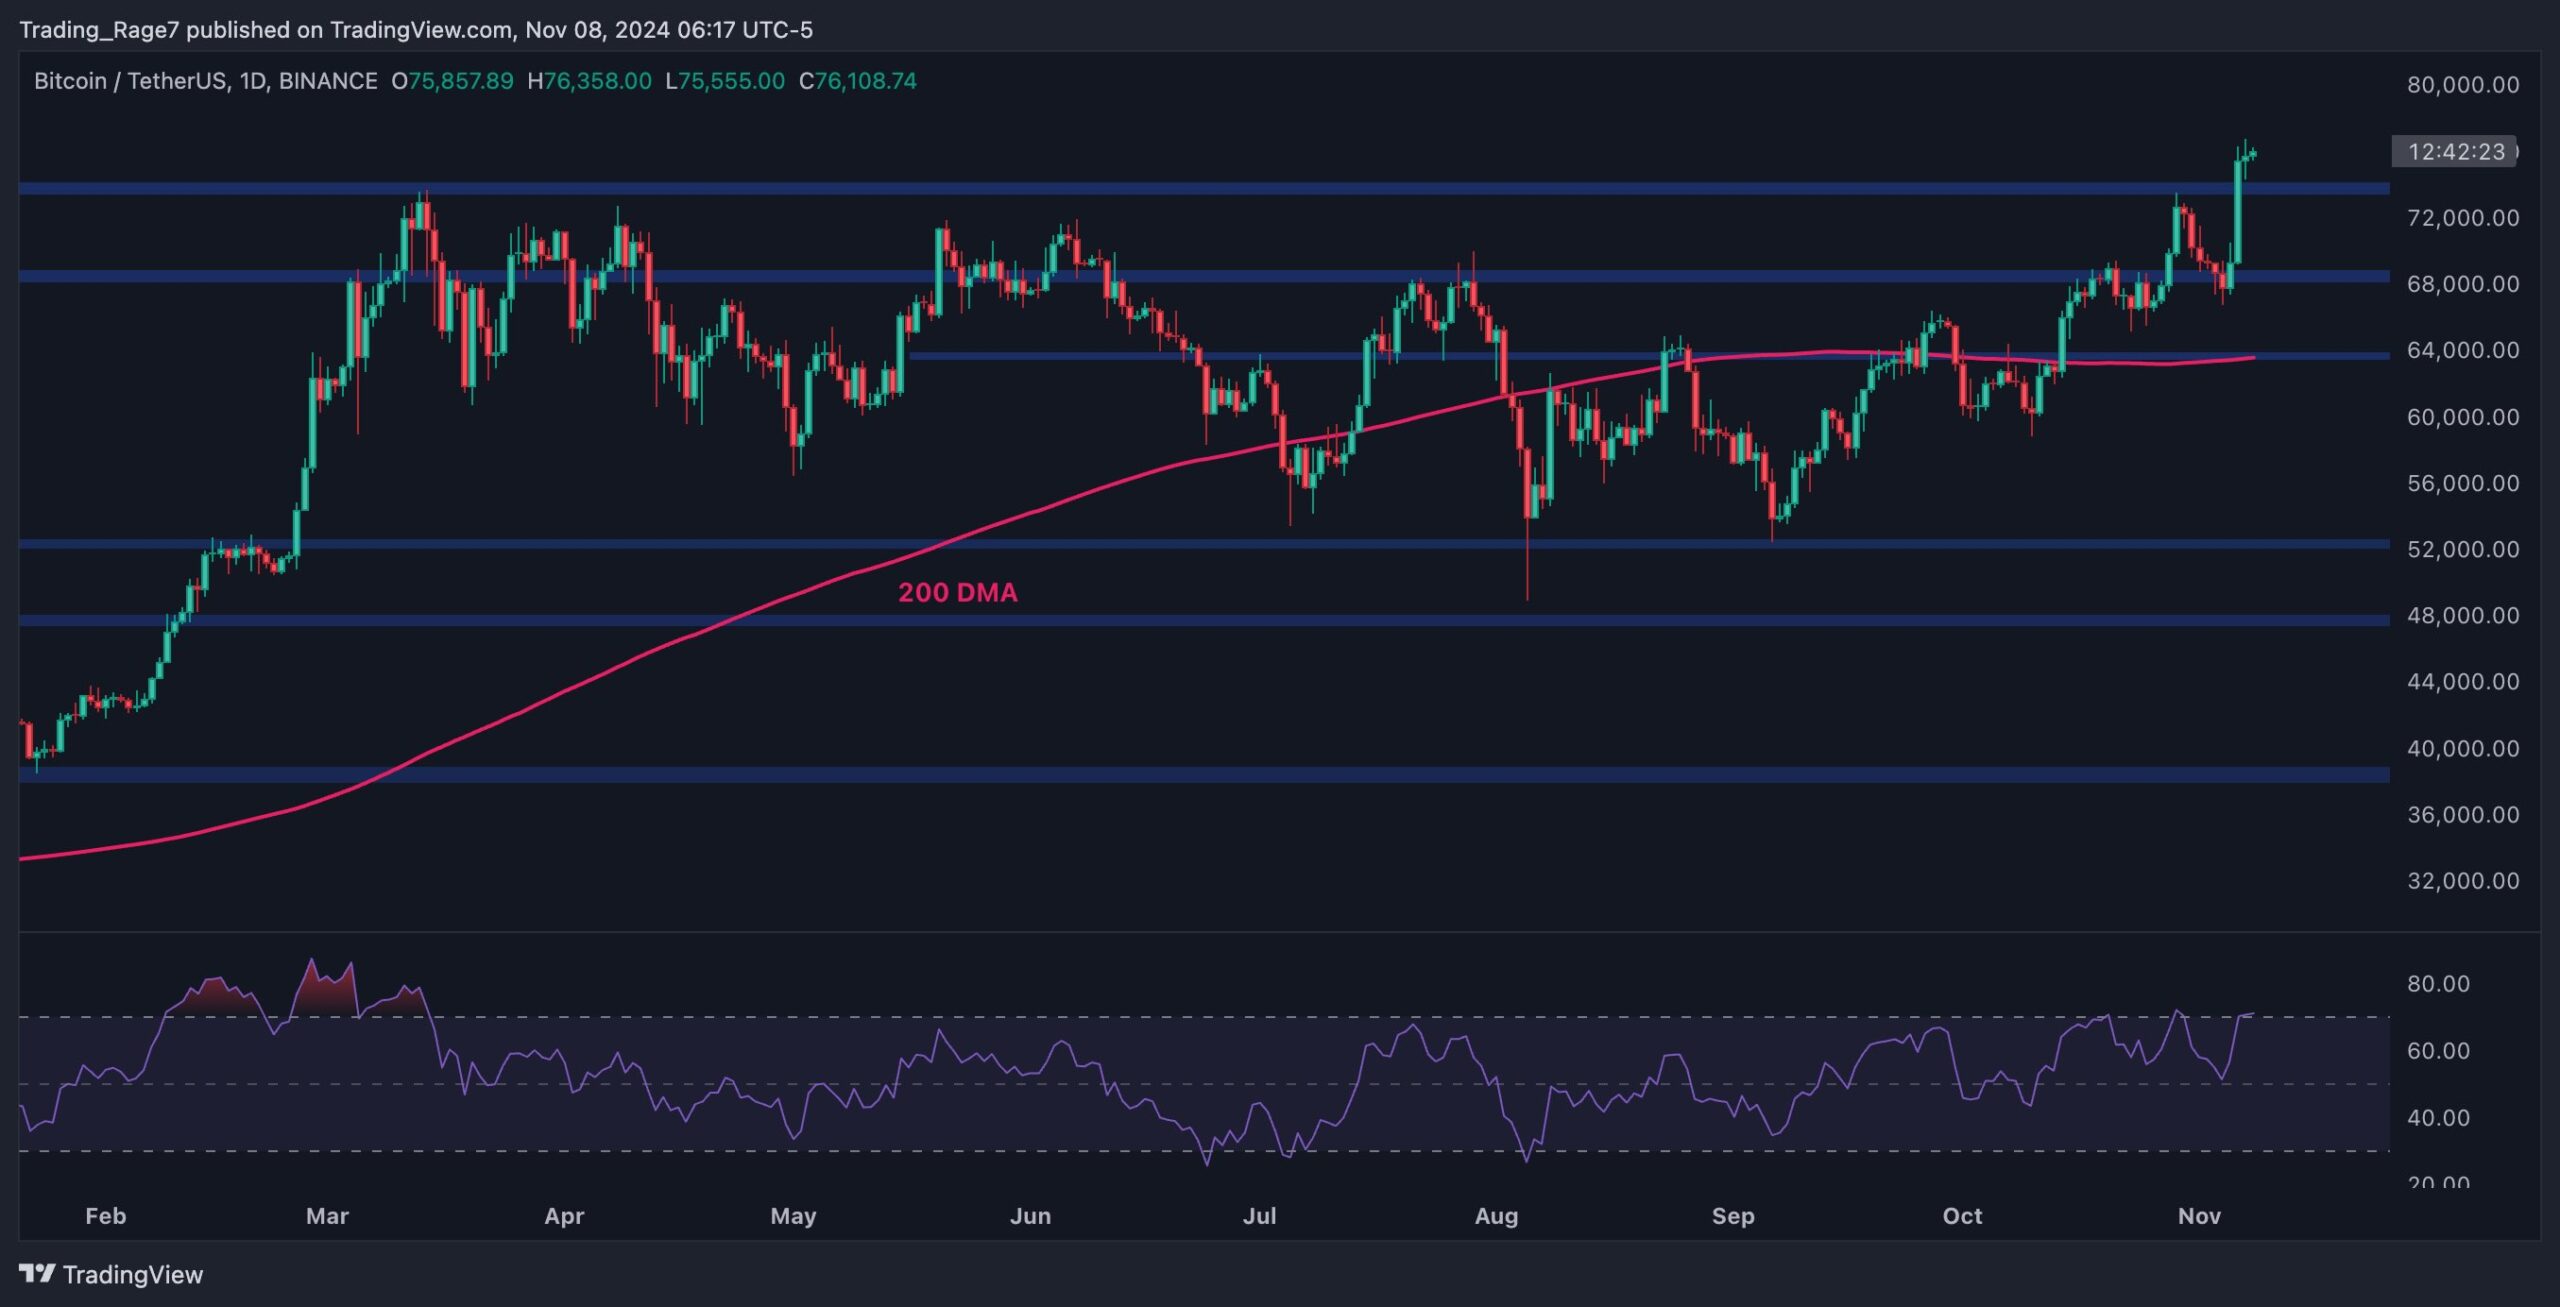Click the 80,000.00 price axis label
This screenshot has width=2560, height=1307.
pos(2462,85)
